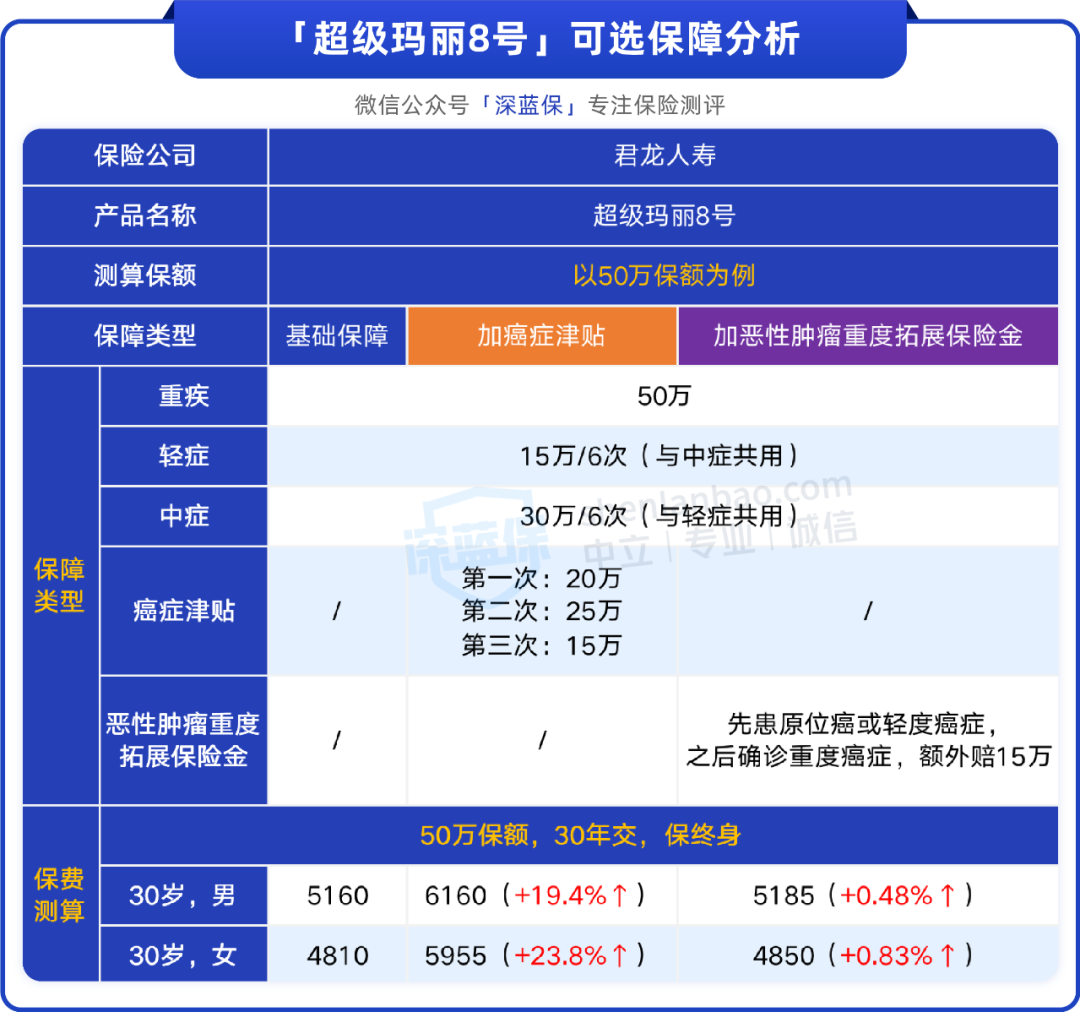
Task: Click the 测算保额 row label
Action: tap(145, 276)
